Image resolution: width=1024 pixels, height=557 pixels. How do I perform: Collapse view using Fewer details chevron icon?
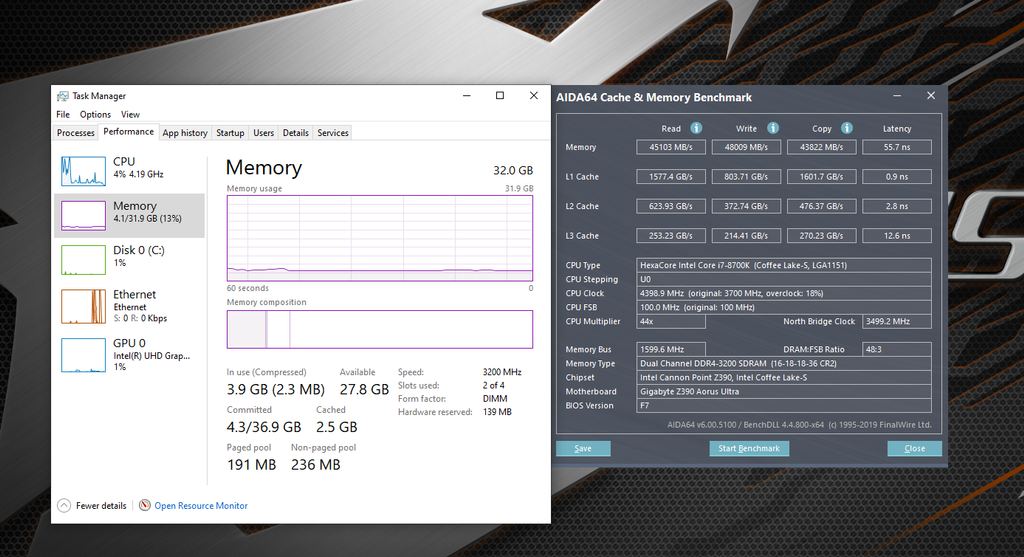pos(64,505)
